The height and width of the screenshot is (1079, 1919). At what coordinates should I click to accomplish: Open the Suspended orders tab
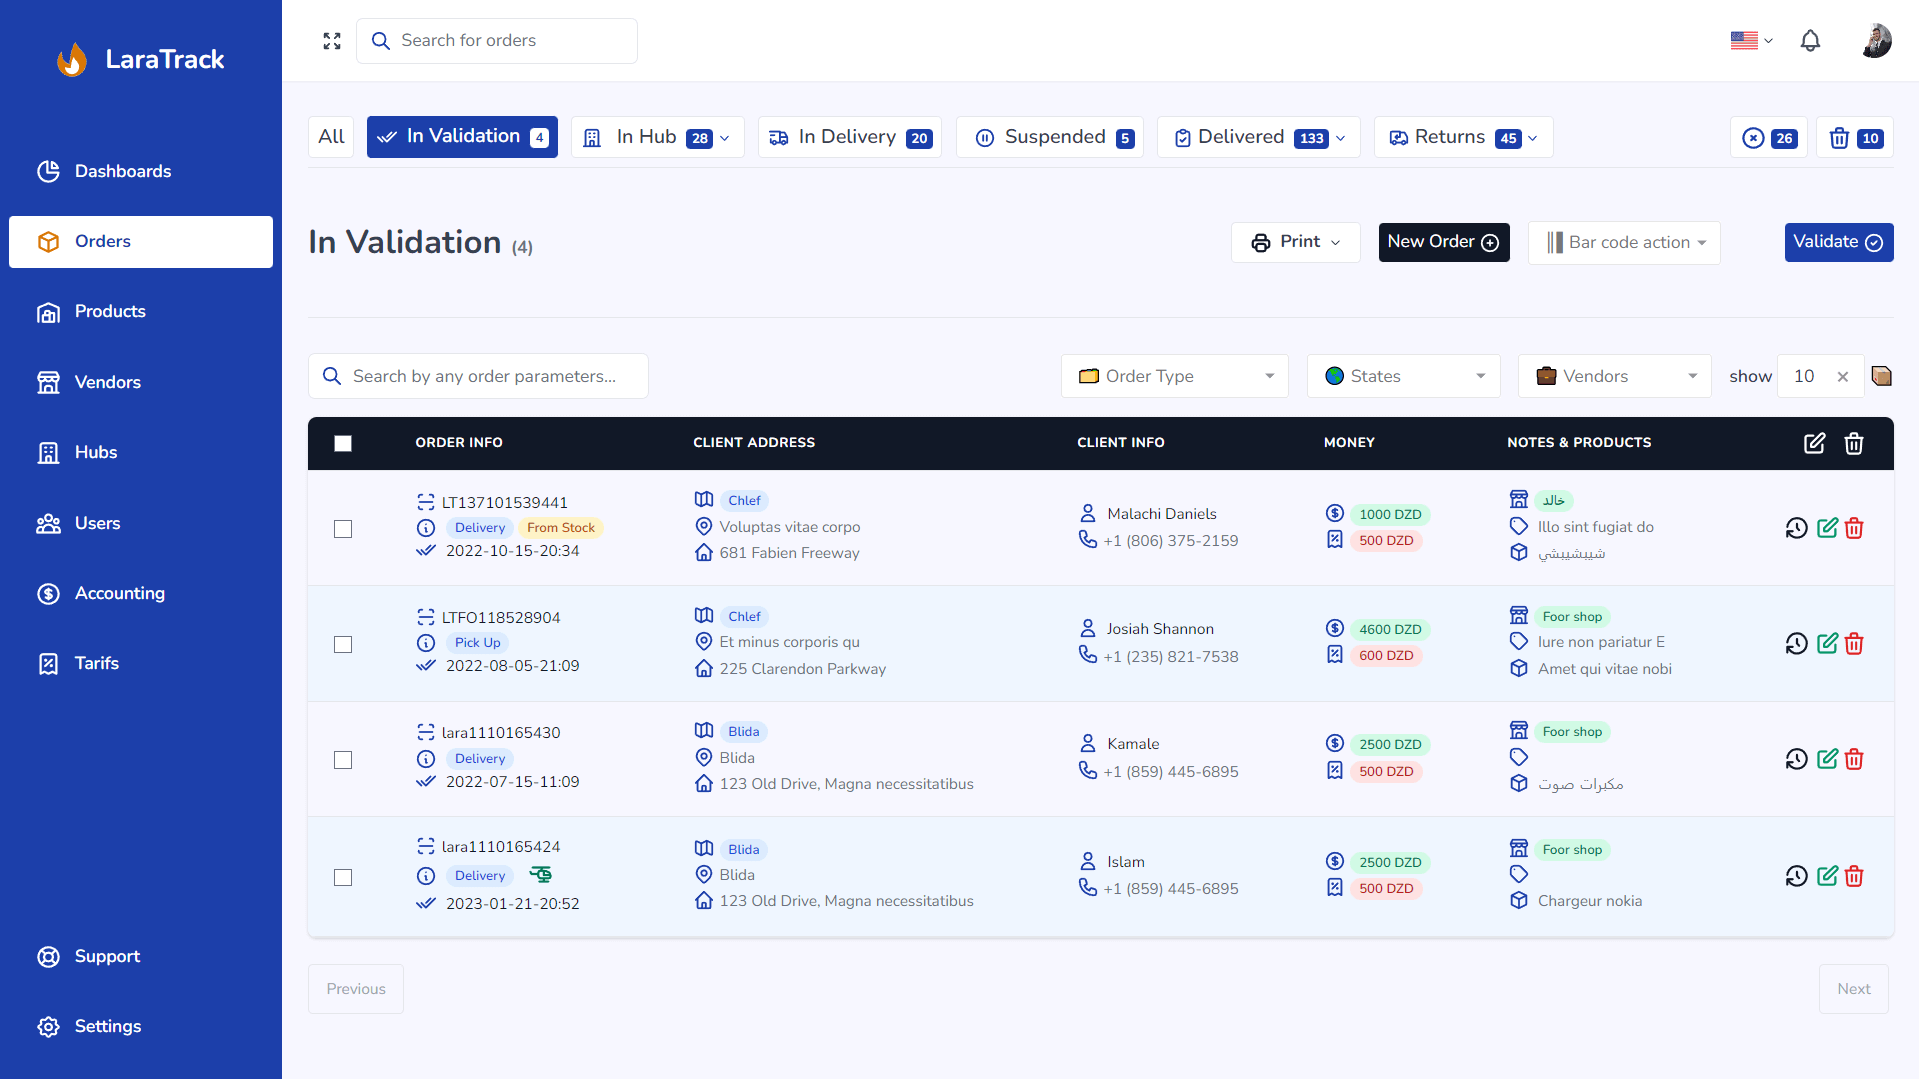click(1049, 137)
